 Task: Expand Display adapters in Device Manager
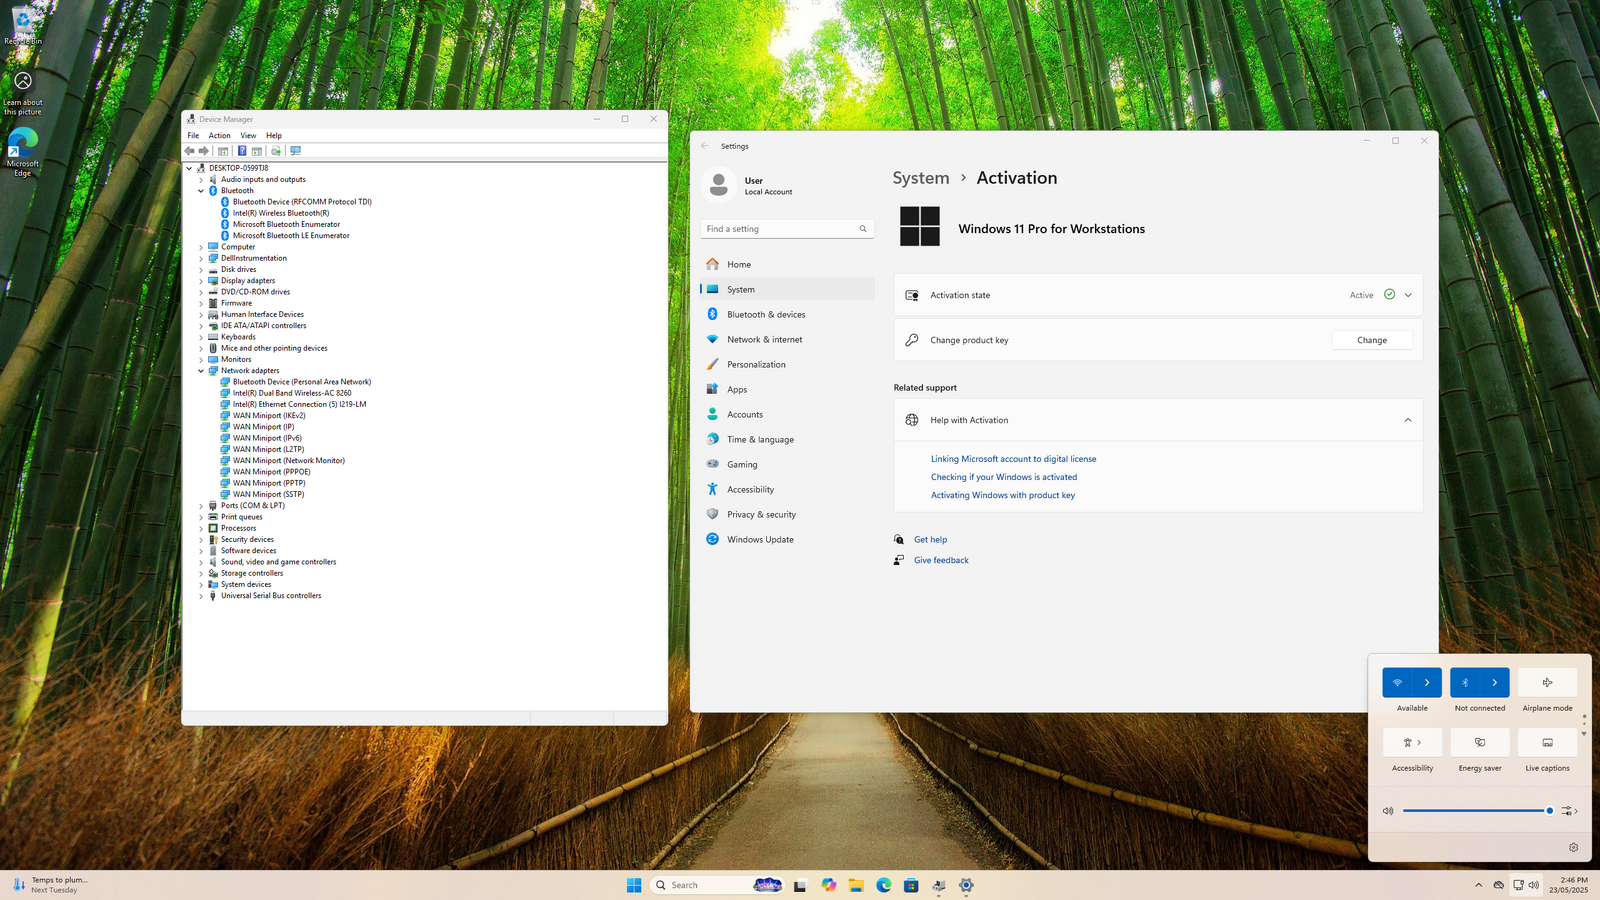pyautogui.click(x=201, y=281)
